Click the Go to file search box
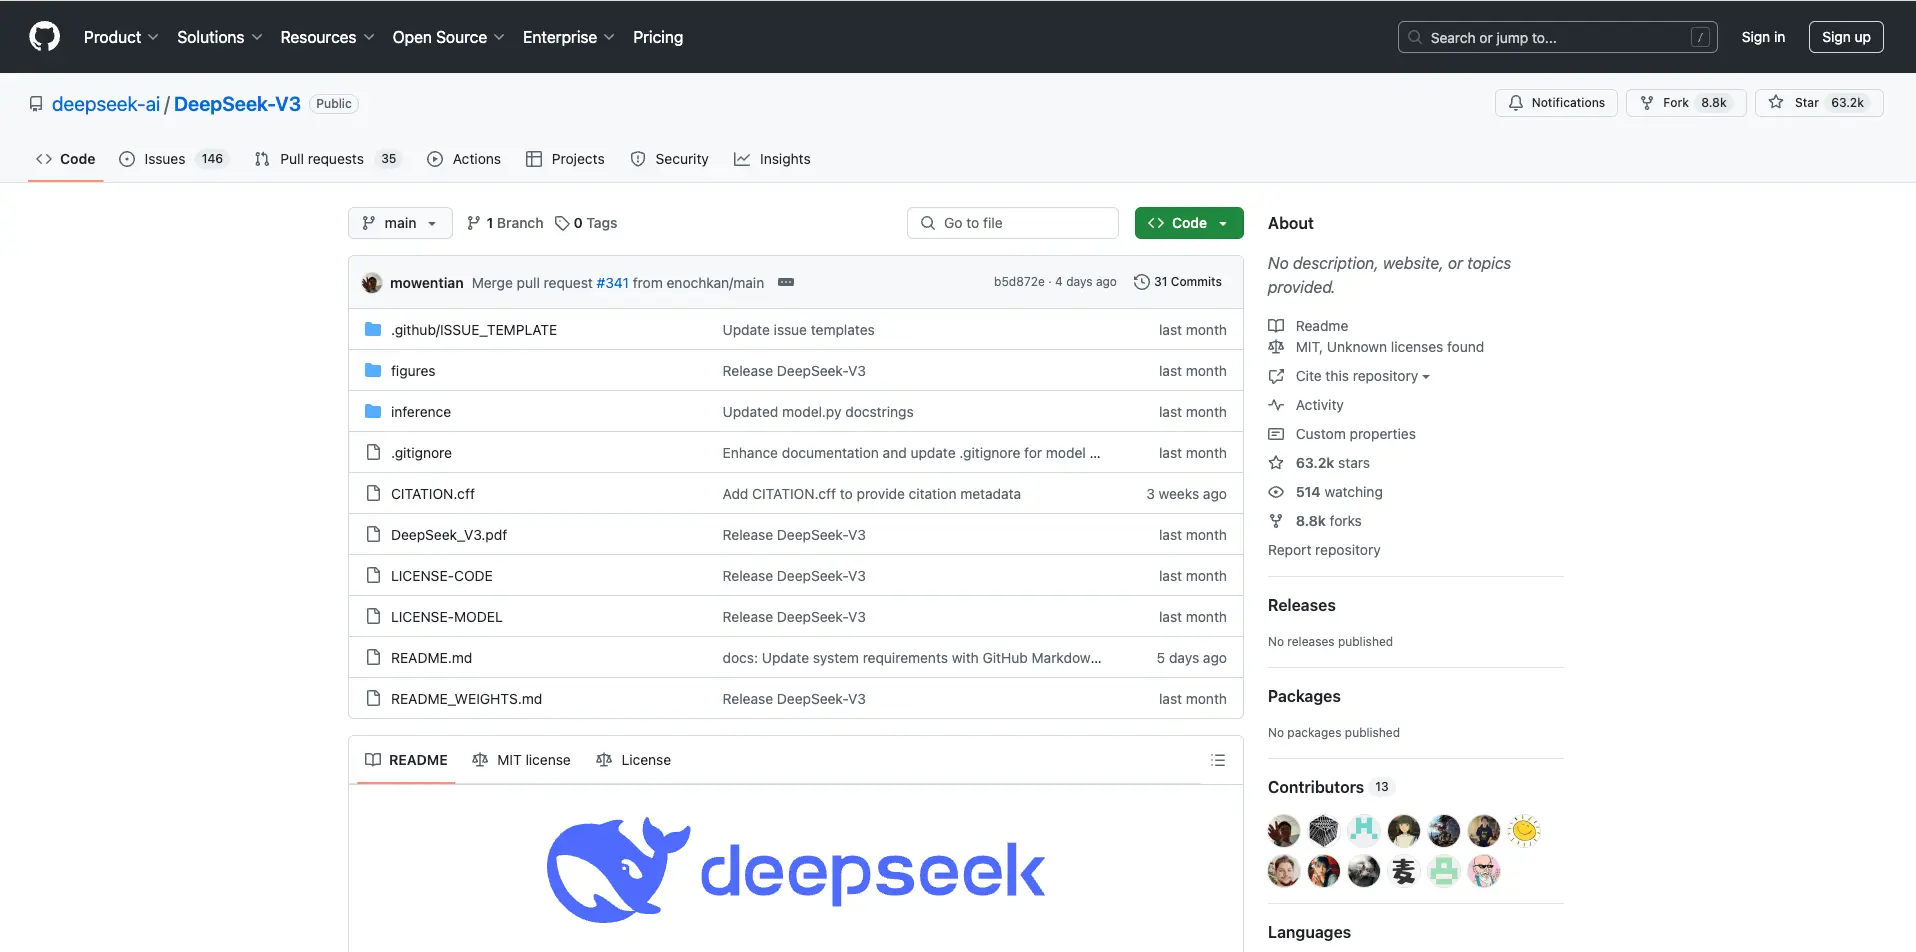Image resolution: width=1916 pixels, height=952 pixels. pos(1012,223)
